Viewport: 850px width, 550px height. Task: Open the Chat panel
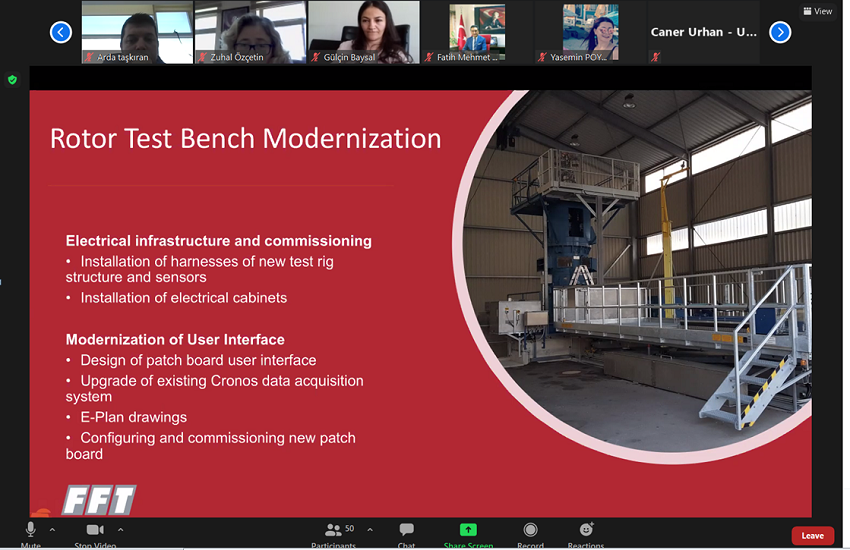pos(406,530)
